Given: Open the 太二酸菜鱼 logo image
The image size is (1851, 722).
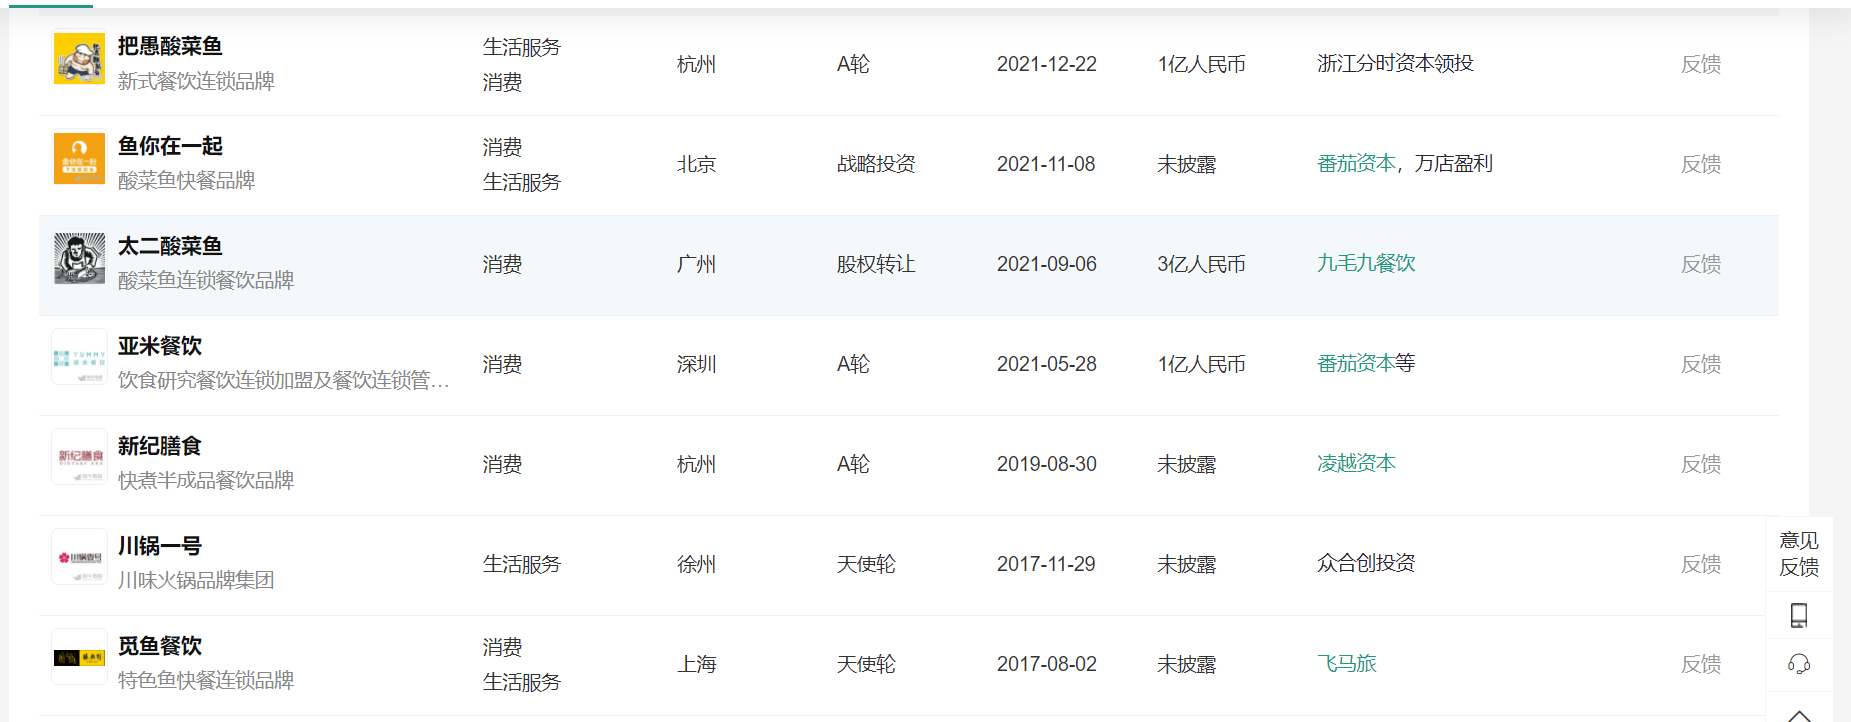Looking at the screenshot, I should click(79, 258).
